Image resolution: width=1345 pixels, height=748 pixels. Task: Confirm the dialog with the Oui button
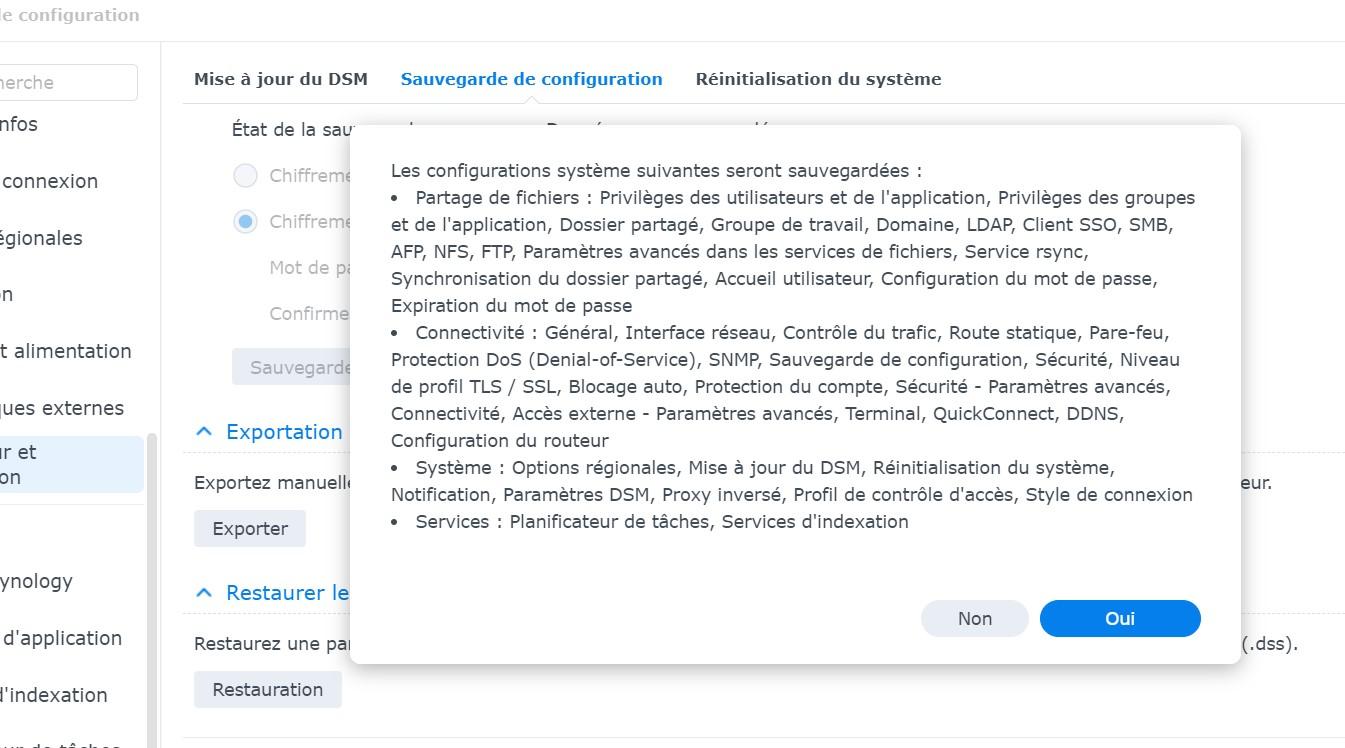point(1119,618)
